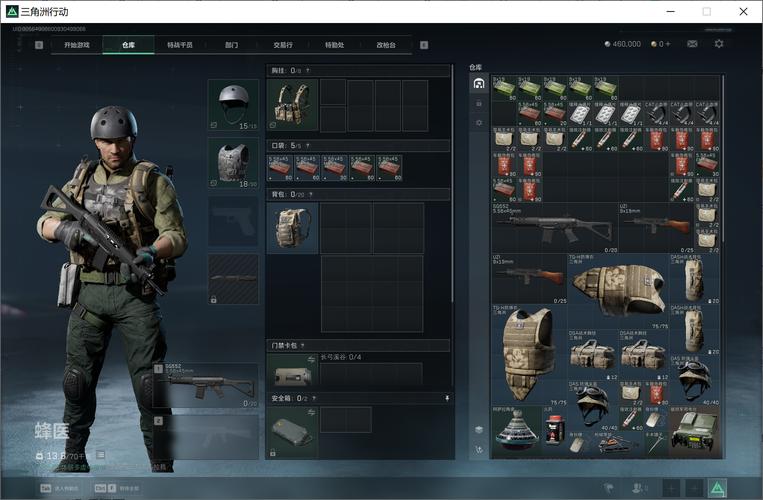The width and height of the screenshot is (763, 500).
Task: Open the mail envelope icon
Action: click(692, 44)
